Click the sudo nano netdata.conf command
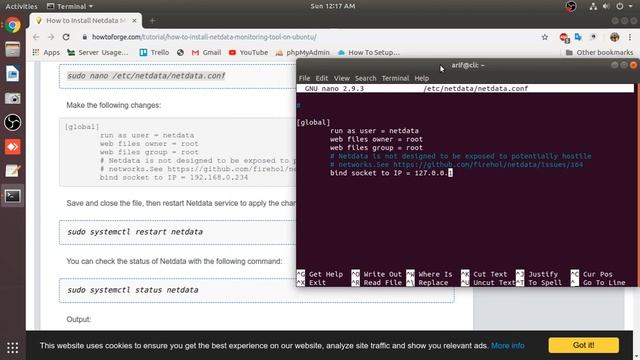640x360 pixels. pos(146,76)
